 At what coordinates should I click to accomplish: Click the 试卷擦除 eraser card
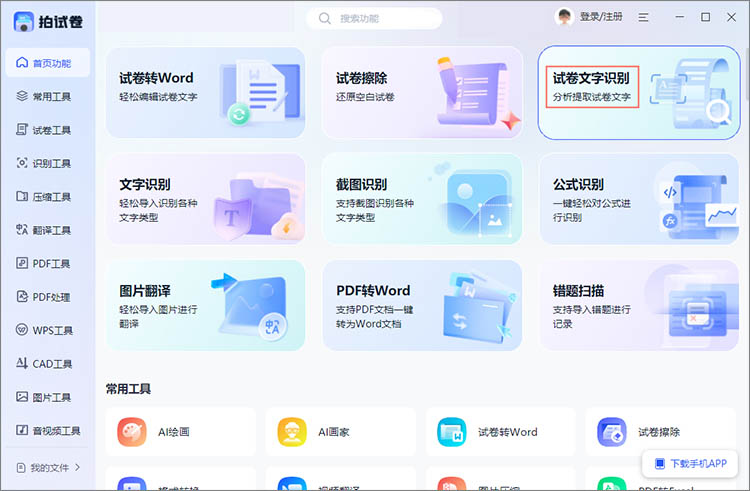421,92
